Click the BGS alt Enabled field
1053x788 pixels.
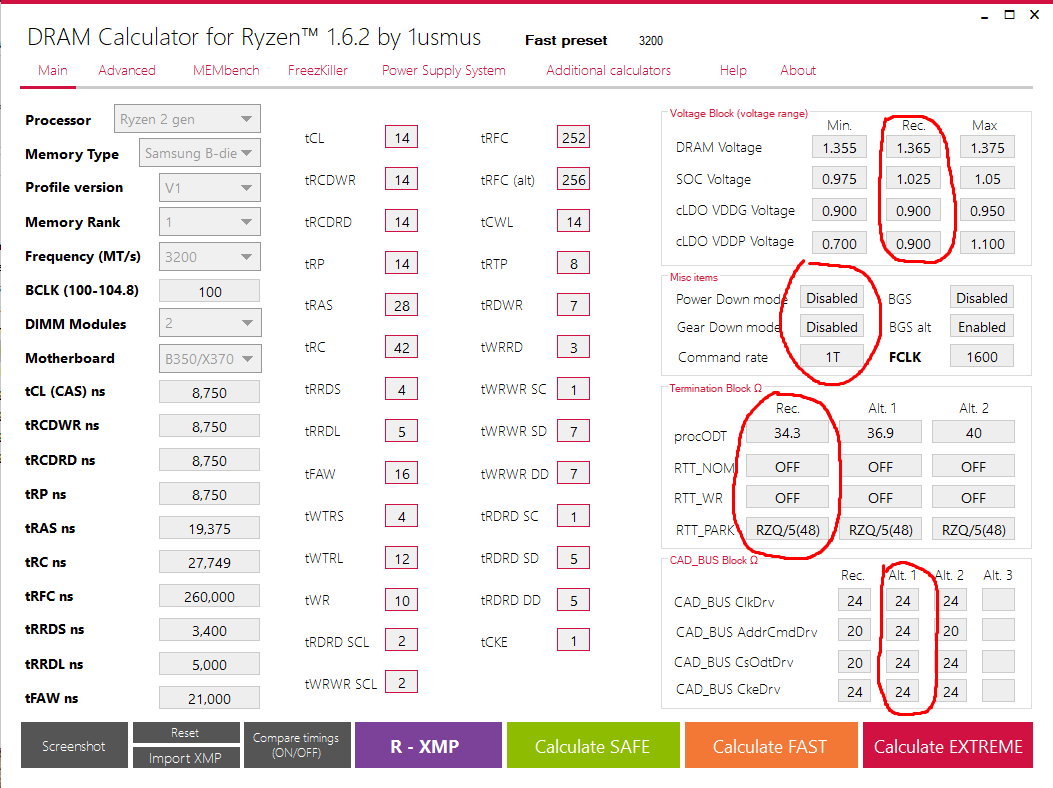[982, 327]
